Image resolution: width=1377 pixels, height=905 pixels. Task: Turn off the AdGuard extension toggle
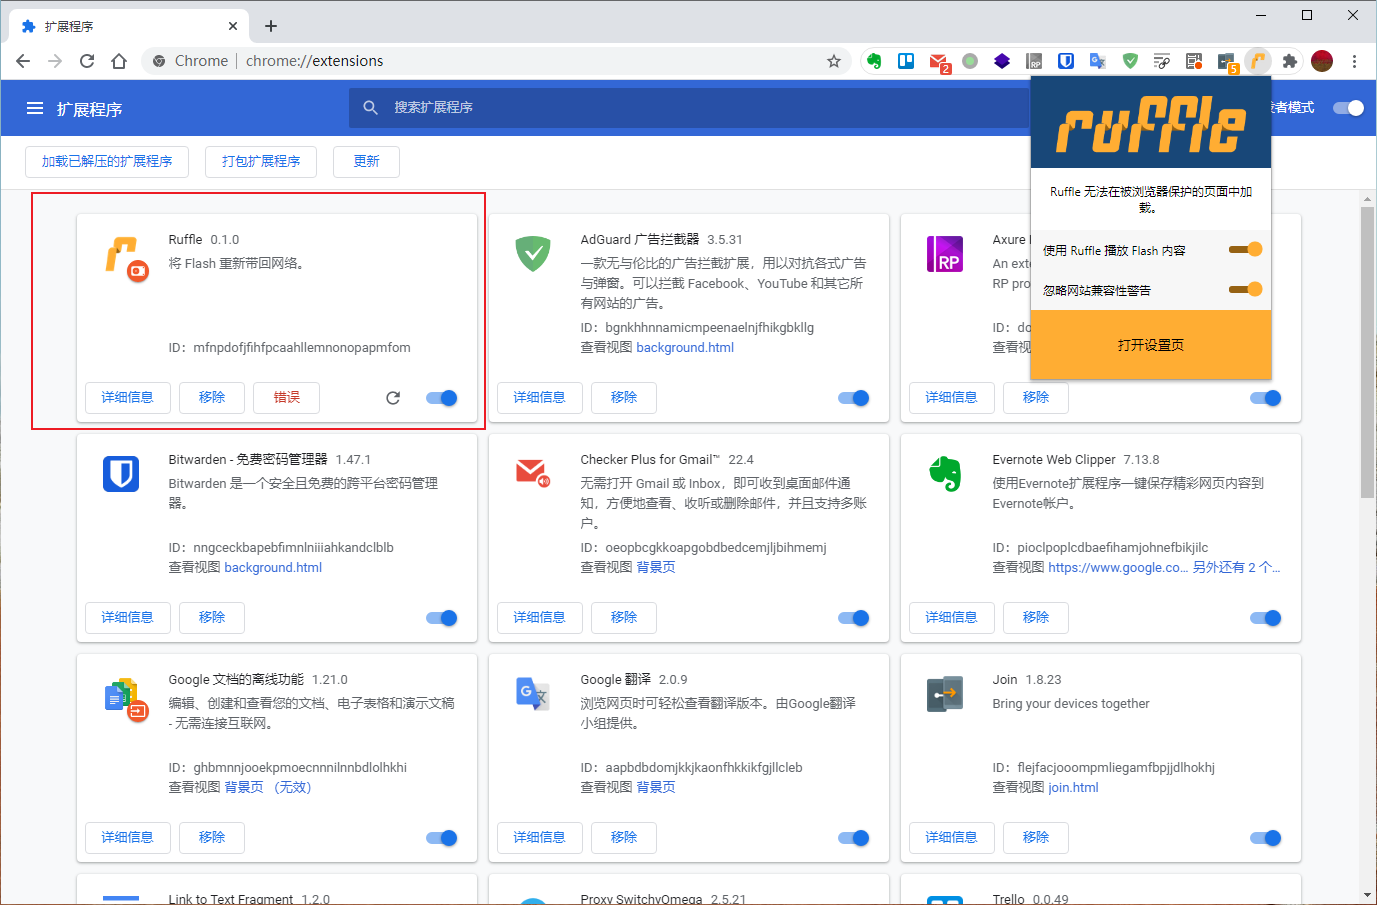point(854,398)
